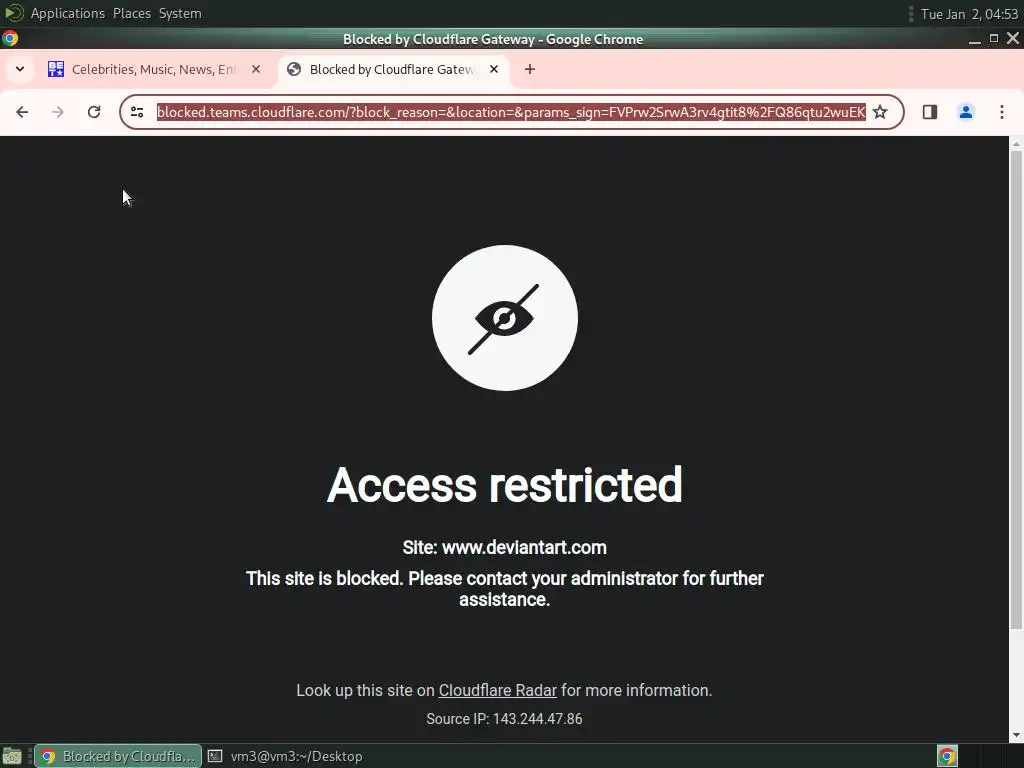Select the blocked.teams.cloudflare.com address bar

click(511, 112)
